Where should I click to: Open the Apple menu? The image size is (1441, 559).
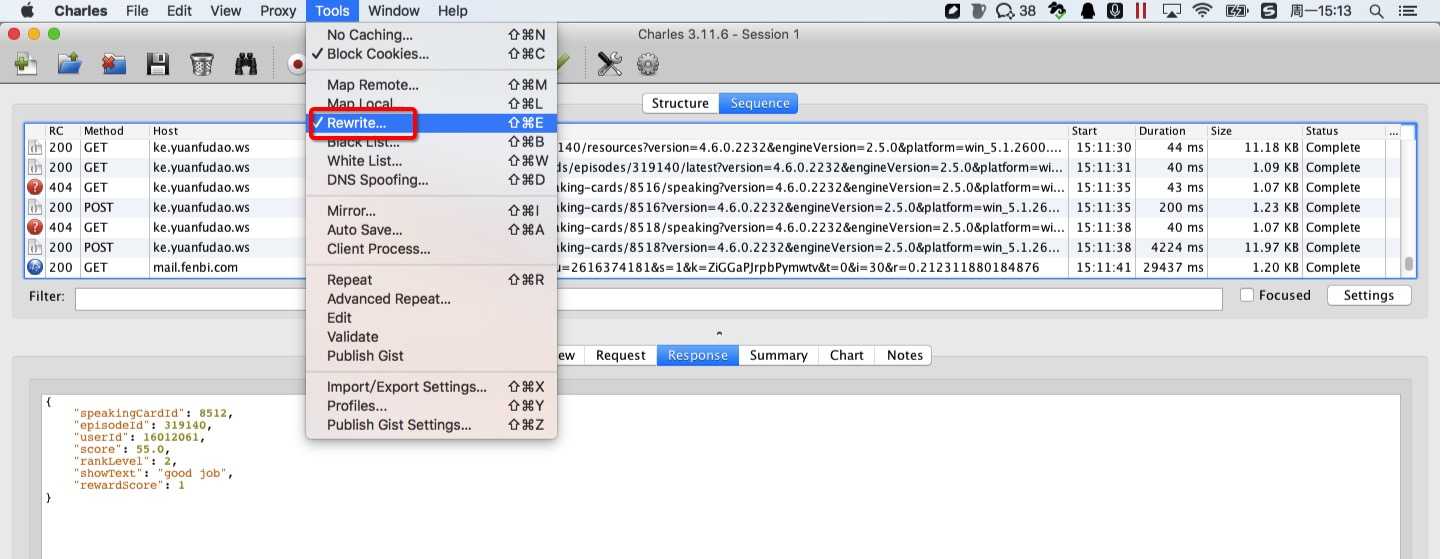pyautogui.click(x=27, y=11)
